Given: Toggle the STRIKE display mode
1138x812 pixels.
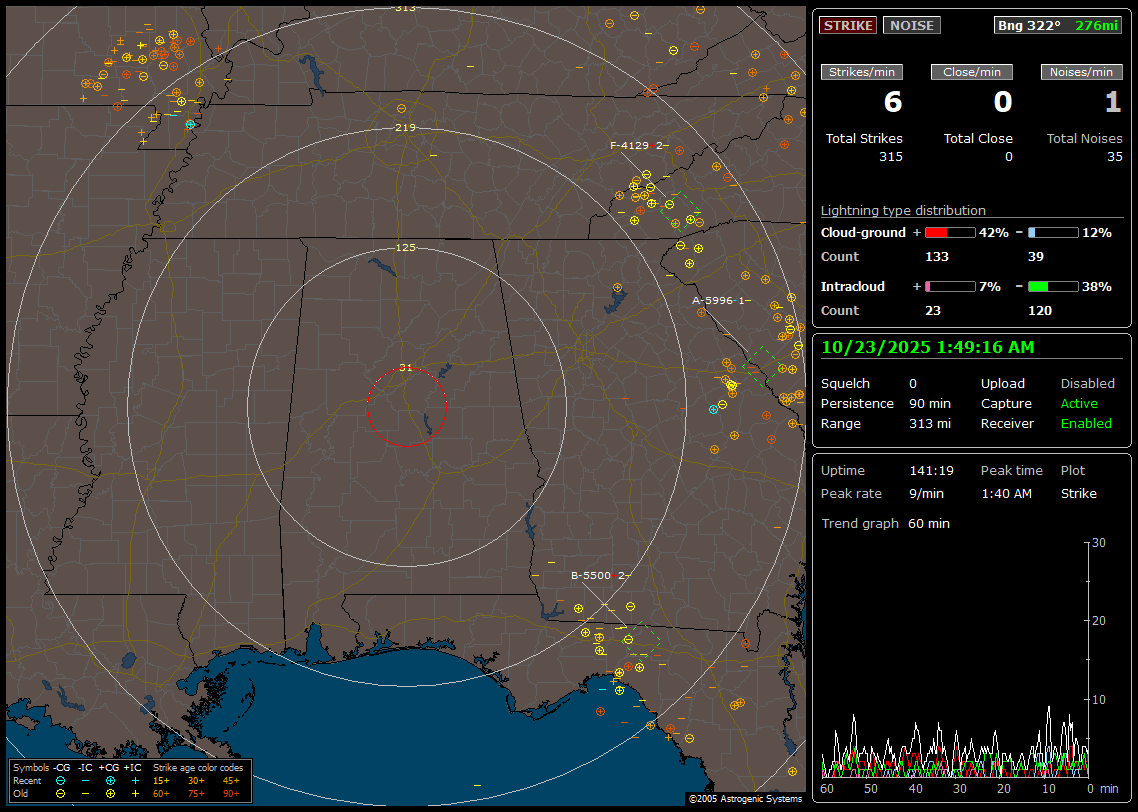Looking at the screenshot, I should point(848,25).
